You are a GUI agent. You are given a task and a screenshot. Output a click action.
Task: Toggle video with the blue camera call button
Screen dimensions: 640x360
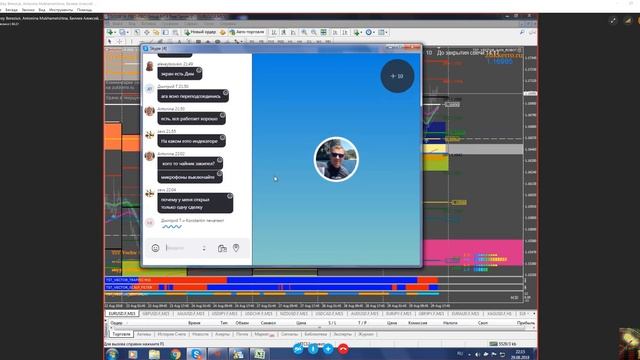pyautogui.click(x=298, y=349)
